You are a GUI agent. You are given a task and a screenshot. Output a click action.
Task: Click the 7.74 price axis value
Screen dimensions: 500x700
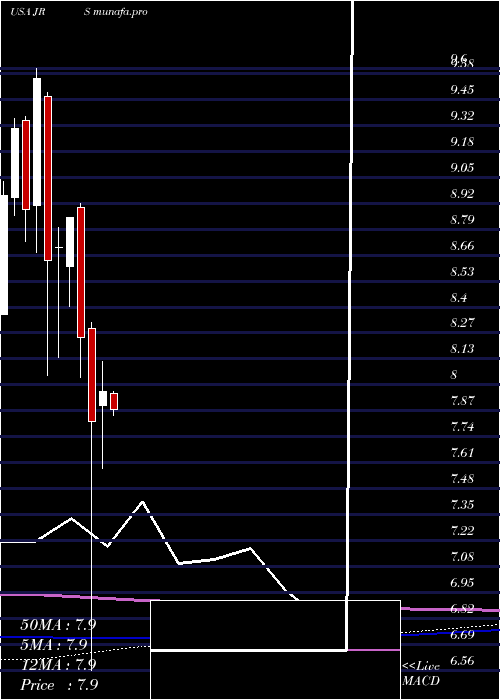pyautogui.click(x=462, y=427)
